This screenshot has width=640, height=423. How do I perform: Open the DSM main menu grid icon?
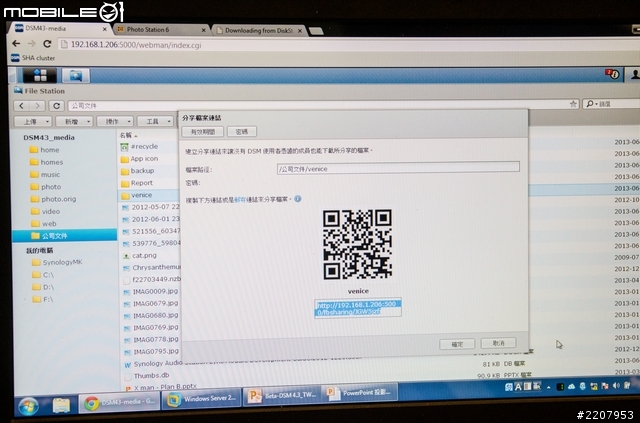click(40, 76)
